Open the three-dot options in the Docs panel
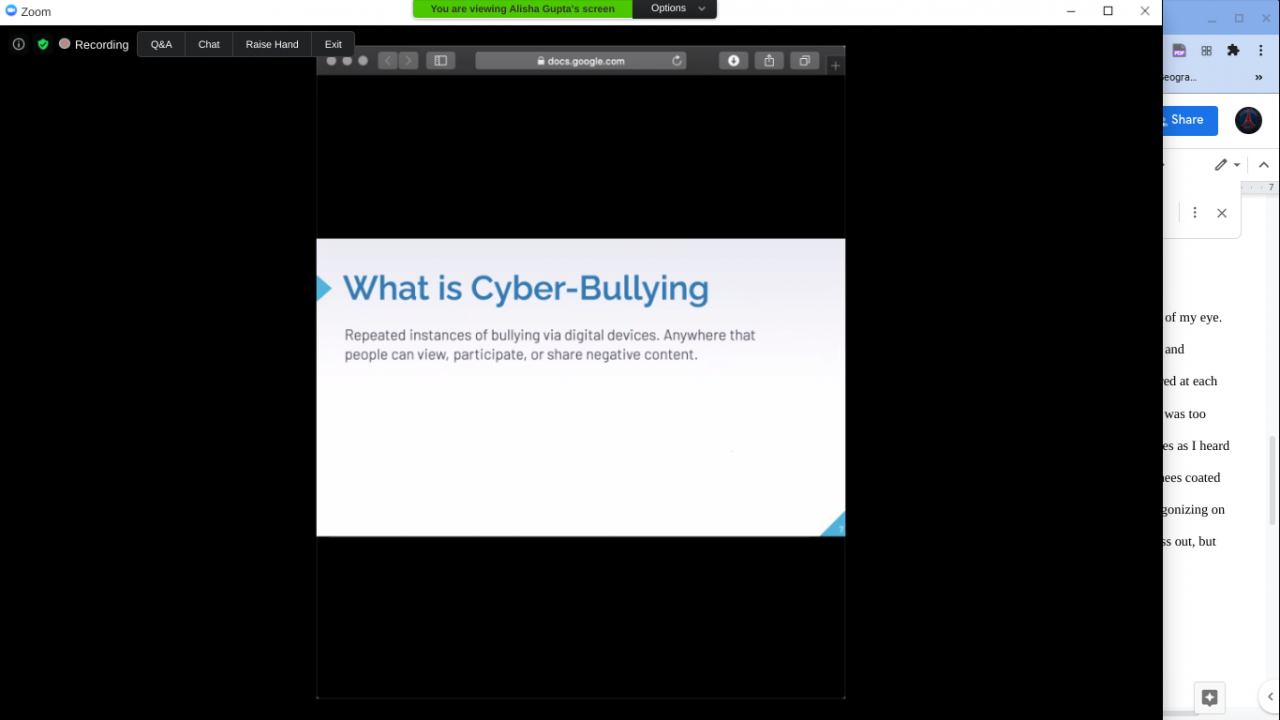Image resolution: width=1280 pixels, height=720 pixels. (x=1194, y=213)
